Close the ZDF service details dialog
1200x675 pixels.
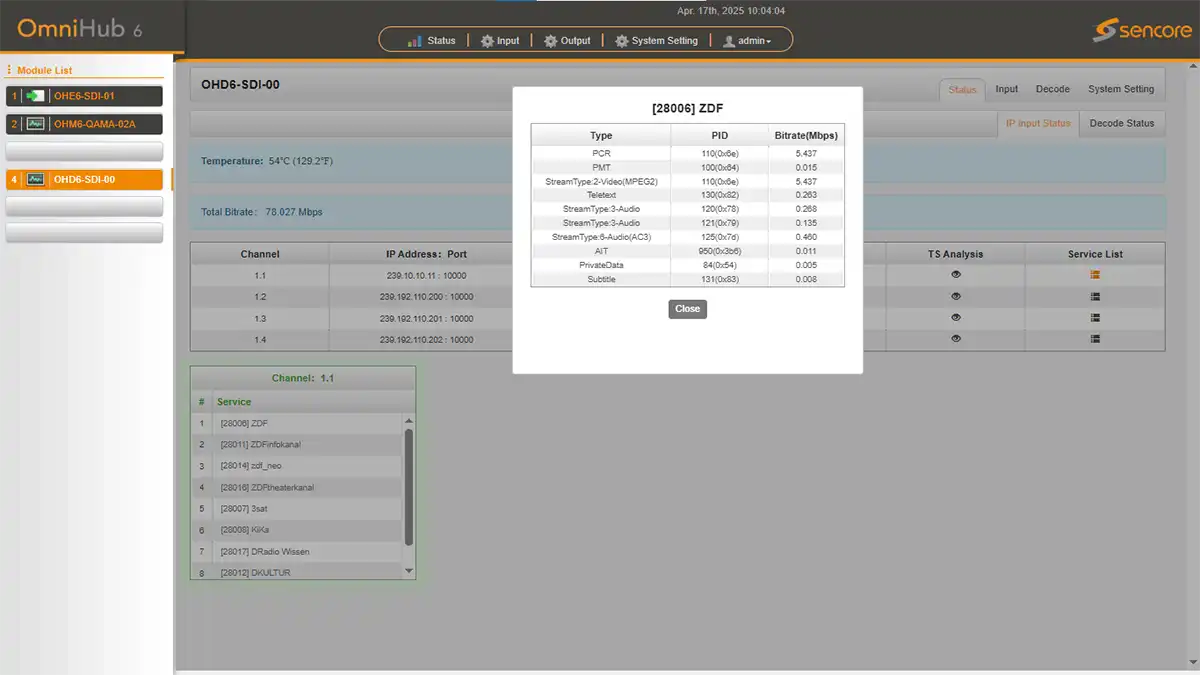[x=688, y=309]
